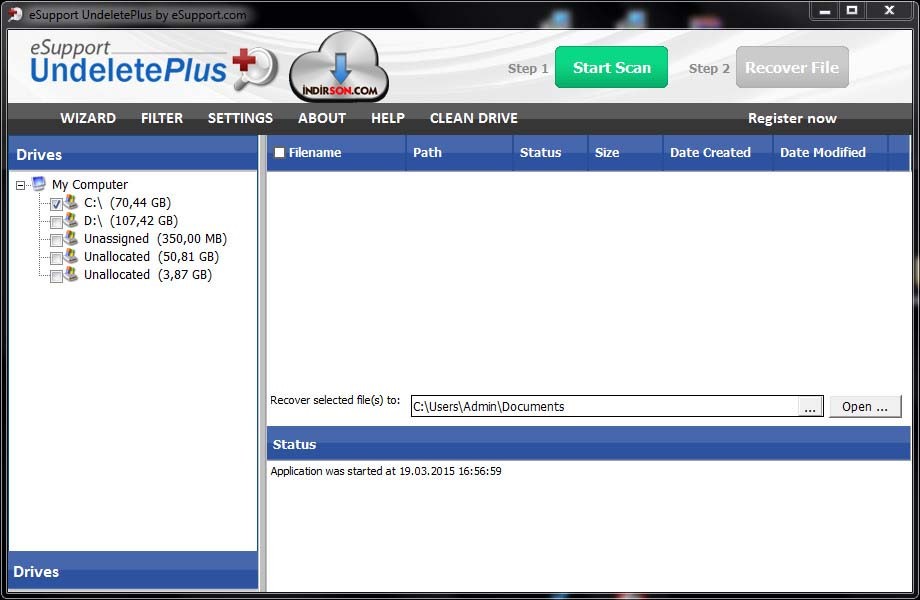Select the Unallocated (3,87 GB) checkbox
This screenshot has height=600, width=920.
pyautogui.click(x=56, y=276)
